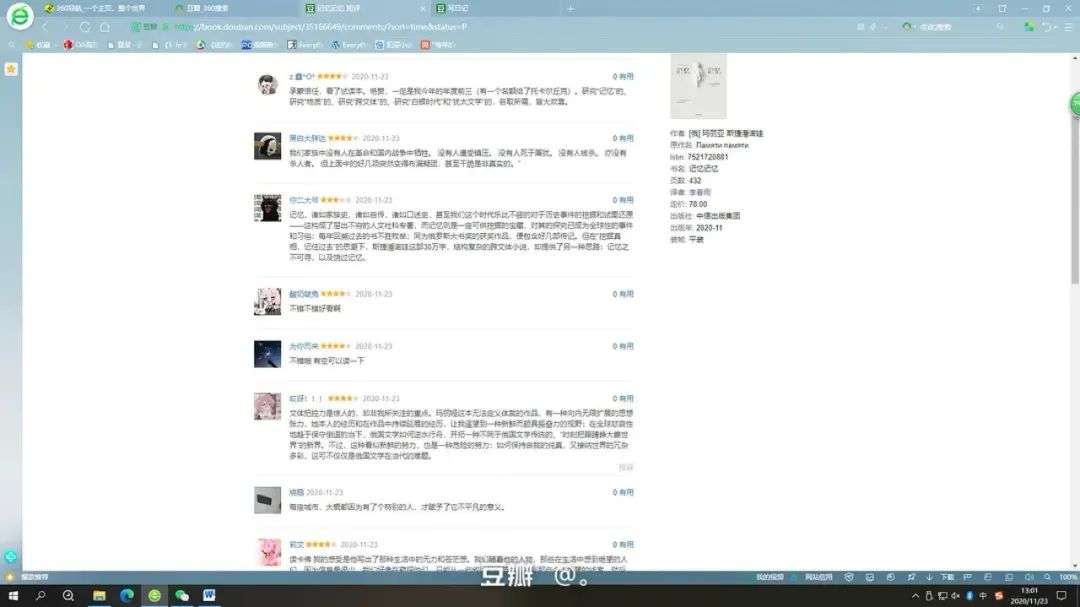This screenshot has width=1080, height=607.
Task: Click the status bar shield security icon
Action: [x=849, y=577]
